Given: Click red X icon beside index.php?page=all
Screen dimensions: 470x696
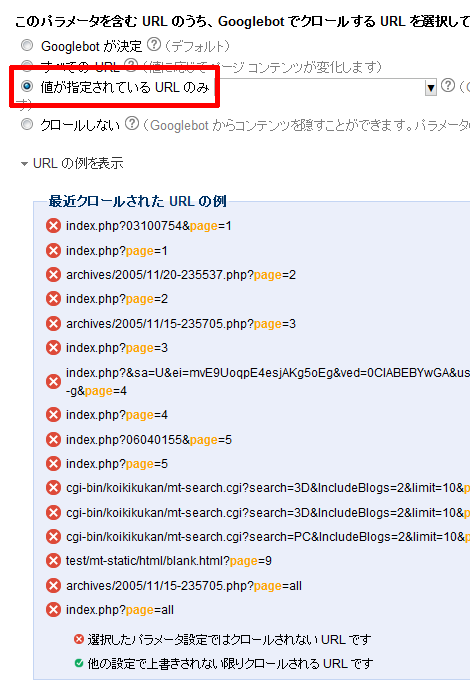Looking at the screenshot, I should click(x=53, y=610).
